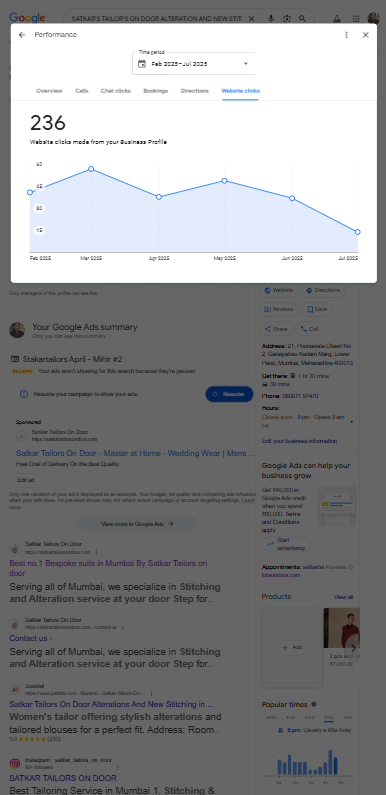Open the Google apps grid

[356, 19]
